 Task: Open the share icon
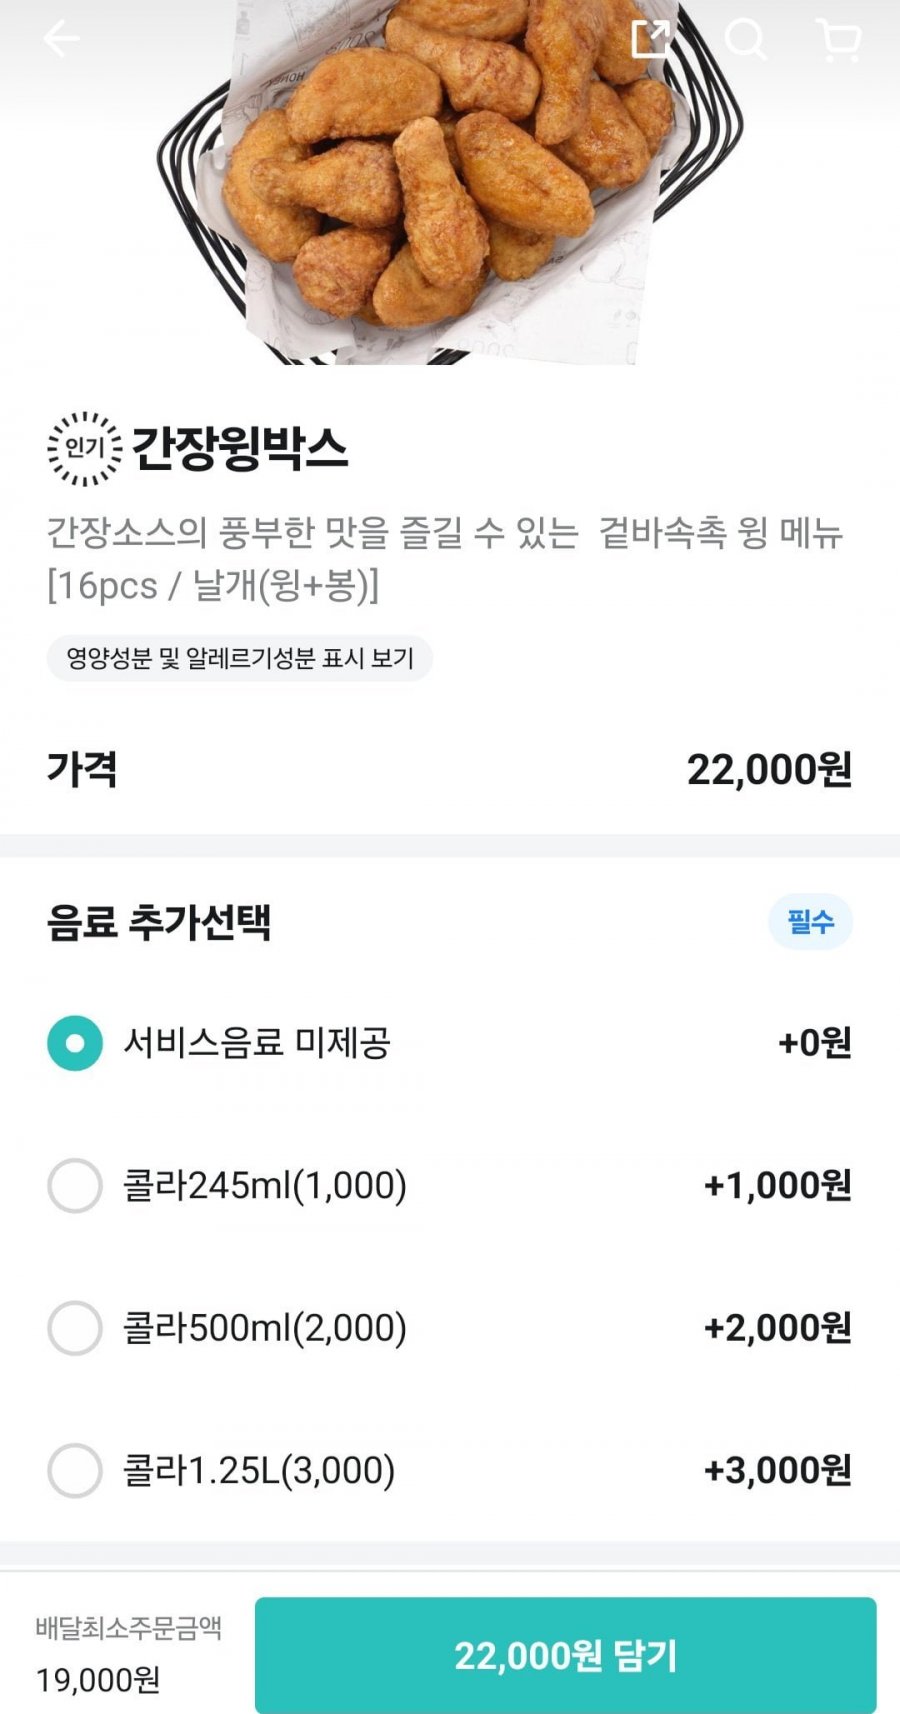[650, 39]
